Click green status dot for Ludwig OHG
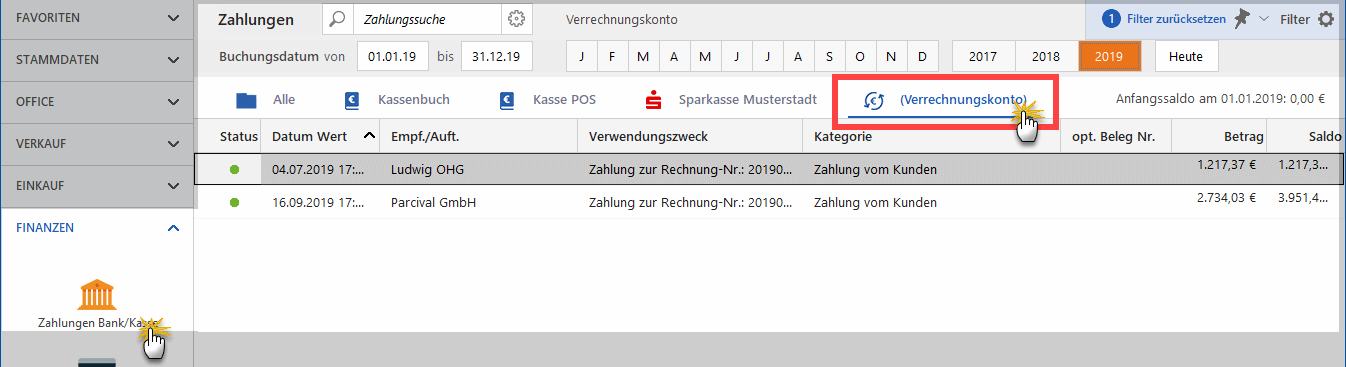Viewport: 1346px width, 367px height. (x=235, y=170)
